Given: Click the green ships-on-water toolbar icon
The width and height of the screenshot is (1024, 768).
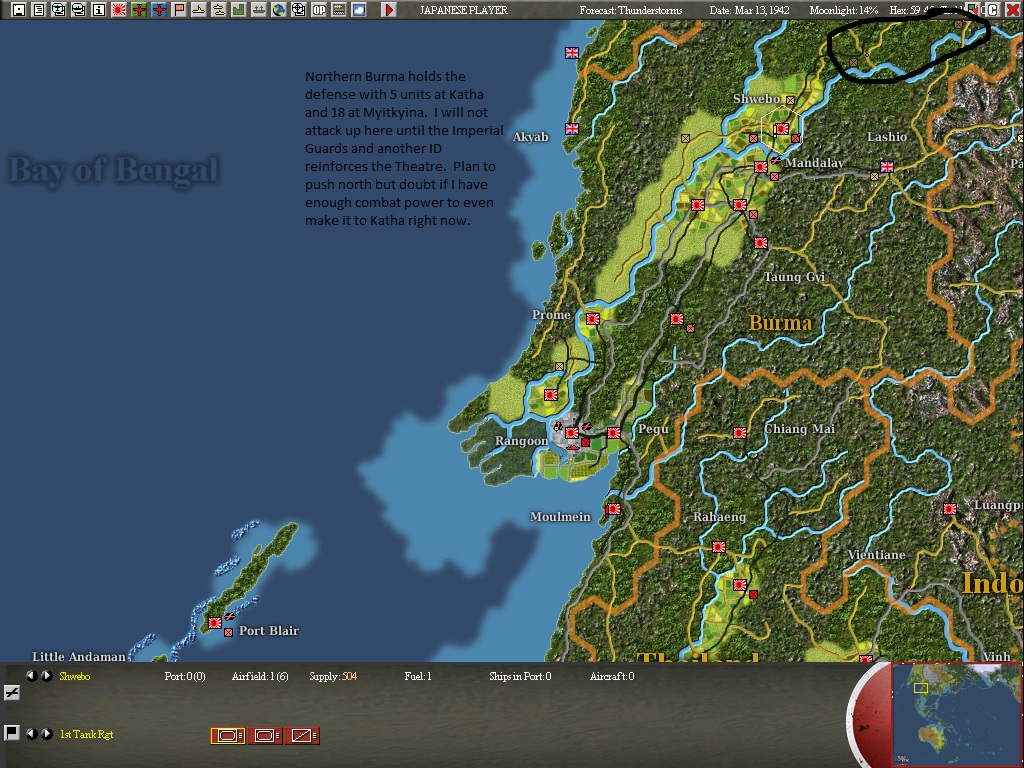Looking at the screenshot, I should tap(259, 10).
